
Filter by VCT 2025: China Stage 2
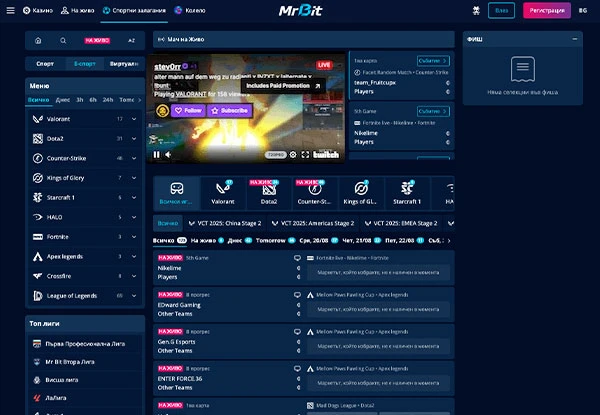click(225, 223)
